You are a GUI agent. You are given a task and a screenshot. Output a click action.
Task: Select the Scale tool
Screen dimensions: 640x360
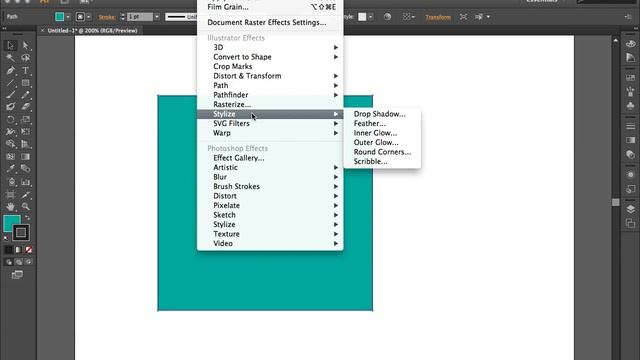click(x=25, y=120)
